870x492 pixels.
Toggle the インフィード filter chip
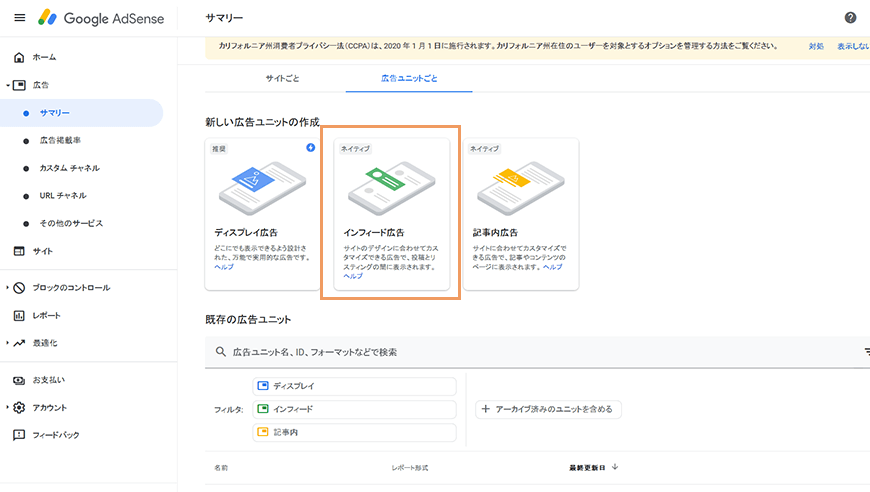[354, 409]
